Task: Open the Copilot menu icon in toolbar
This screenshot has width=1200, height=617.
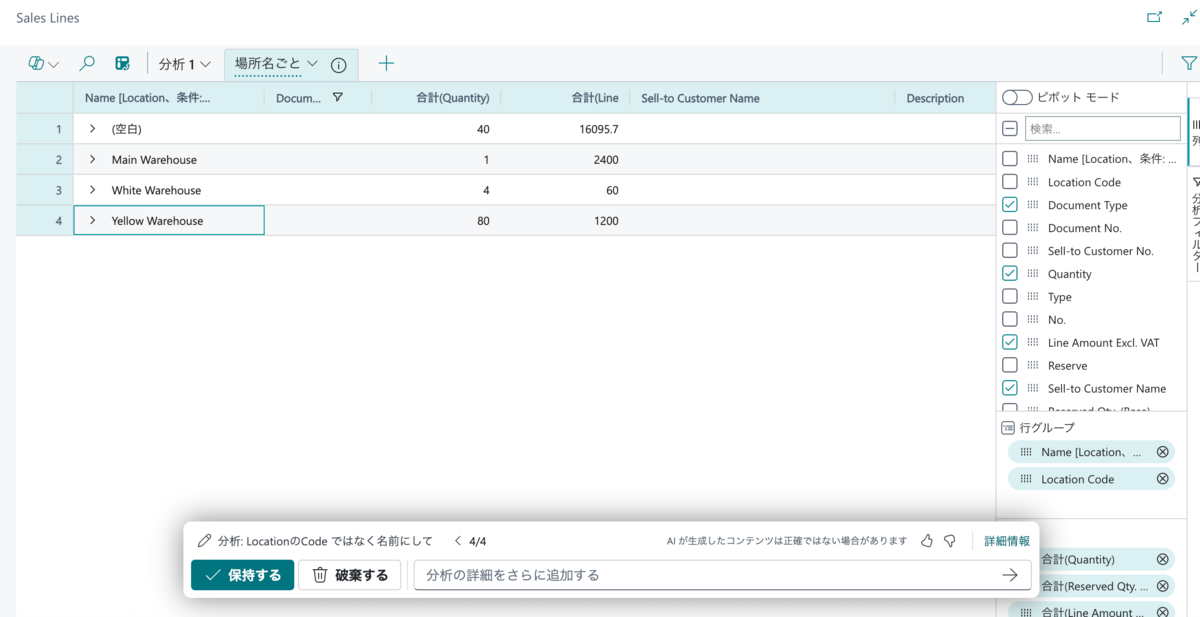Action: [x=43, y=63]
